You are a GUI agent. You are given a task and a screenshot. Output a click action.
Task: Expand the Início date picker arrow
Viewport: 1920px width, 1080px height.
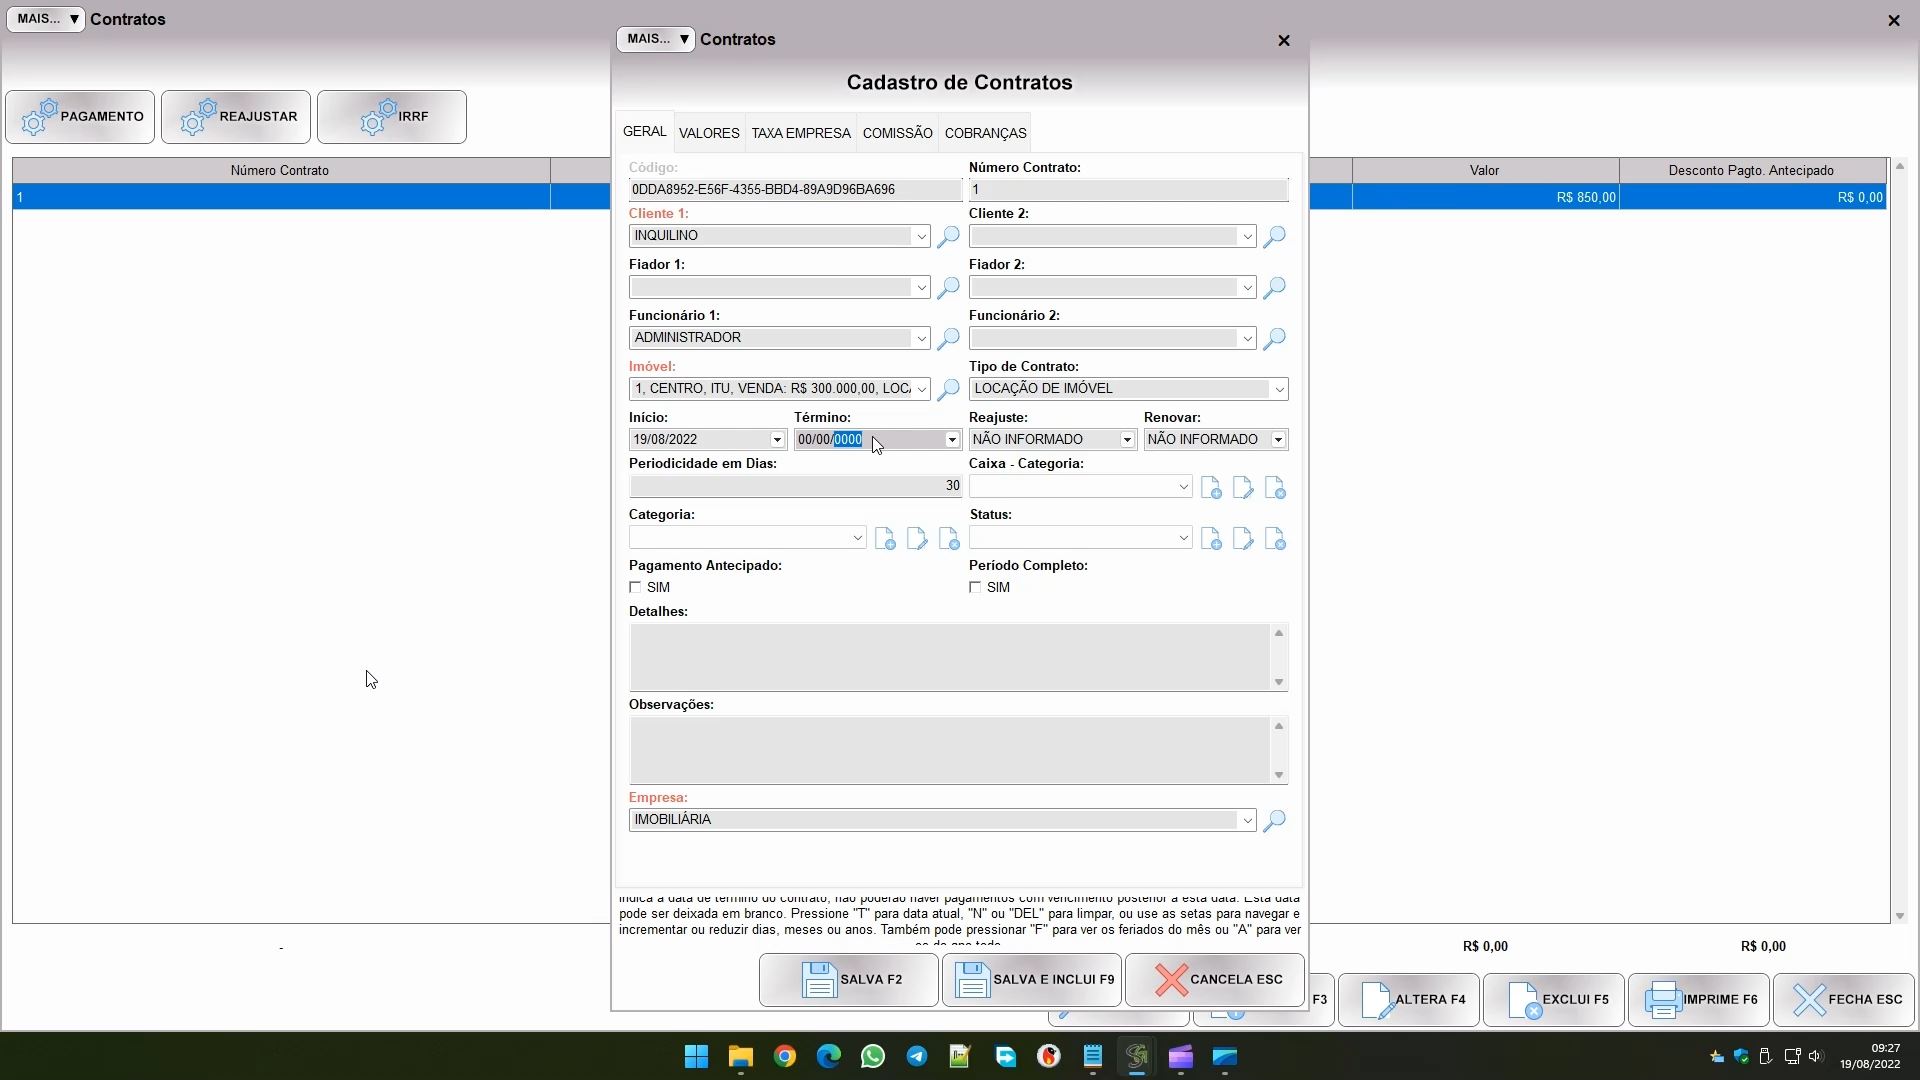[776, 441]
